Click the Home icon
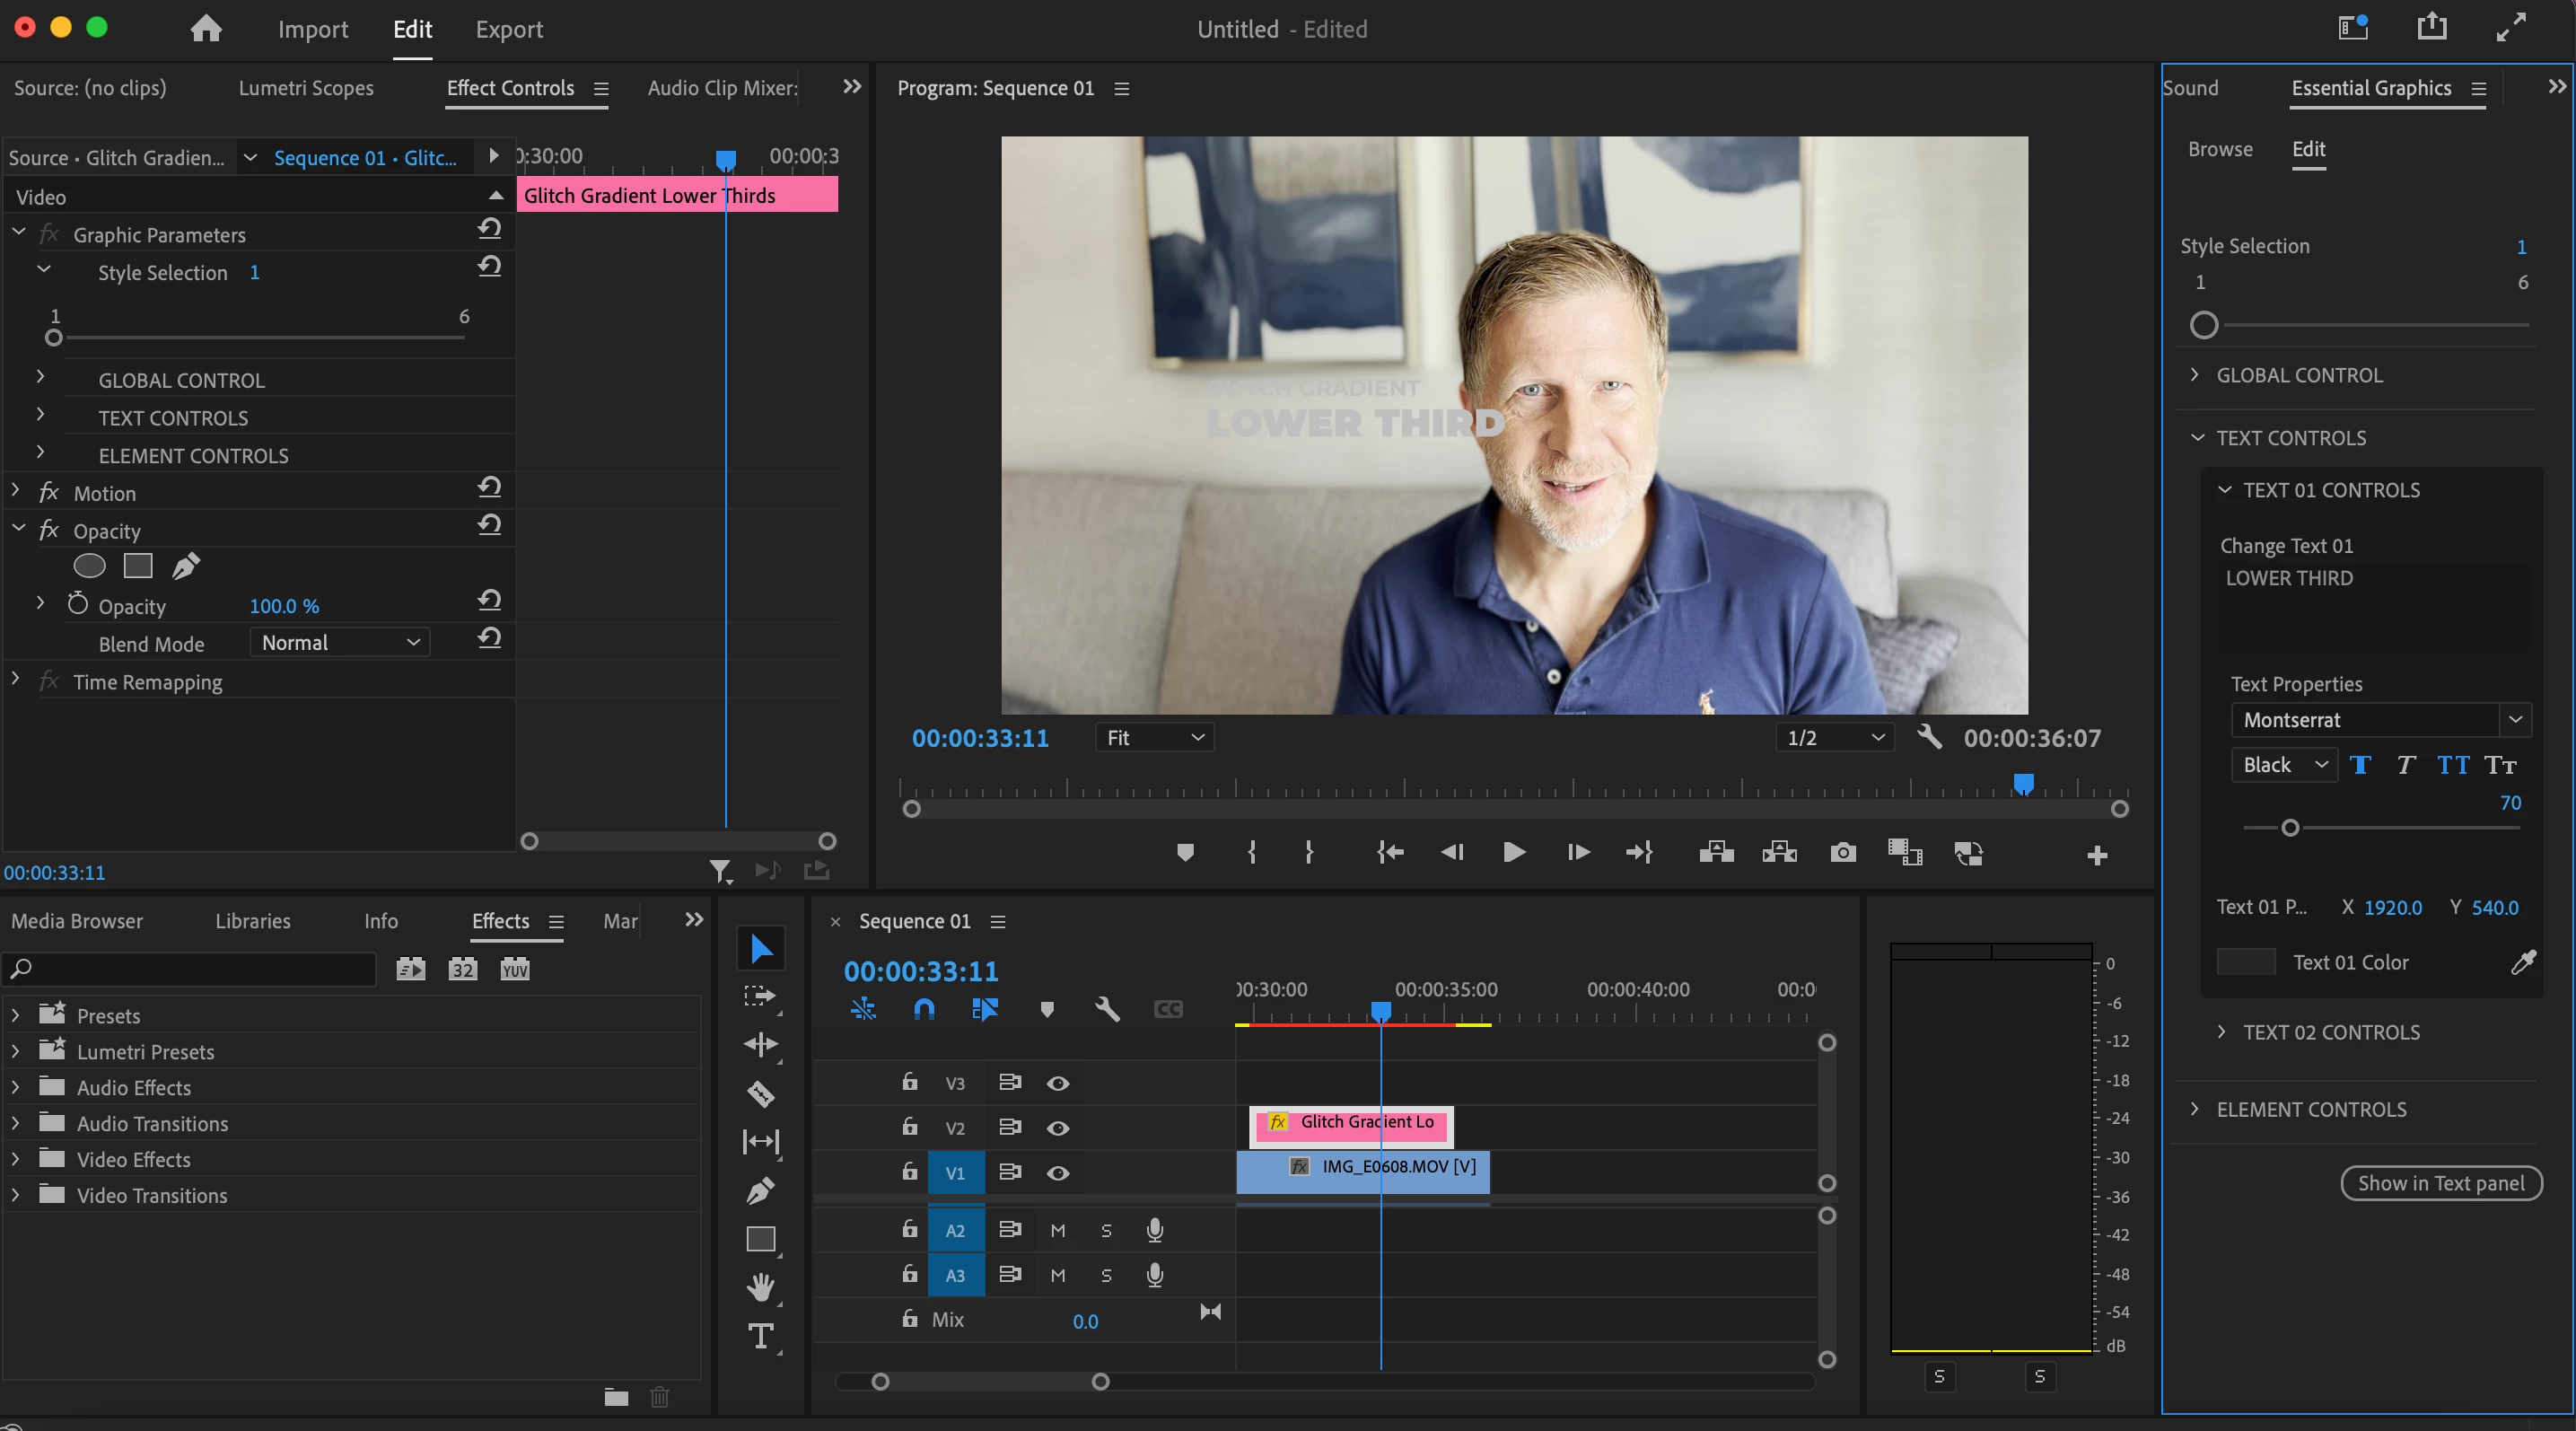The width and height of the screenshot is (2576, 1431). pos(206,28)
